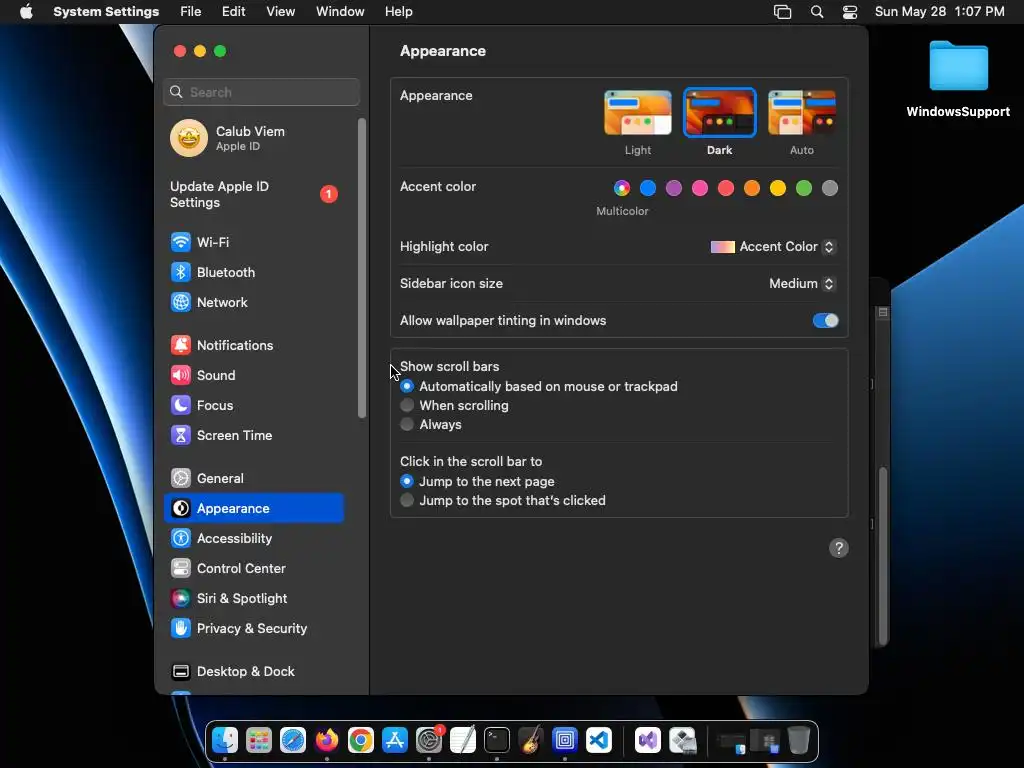Screen dimensions: 1024x768
Task: Choose Jump to the next page
Action: [407, 481]
